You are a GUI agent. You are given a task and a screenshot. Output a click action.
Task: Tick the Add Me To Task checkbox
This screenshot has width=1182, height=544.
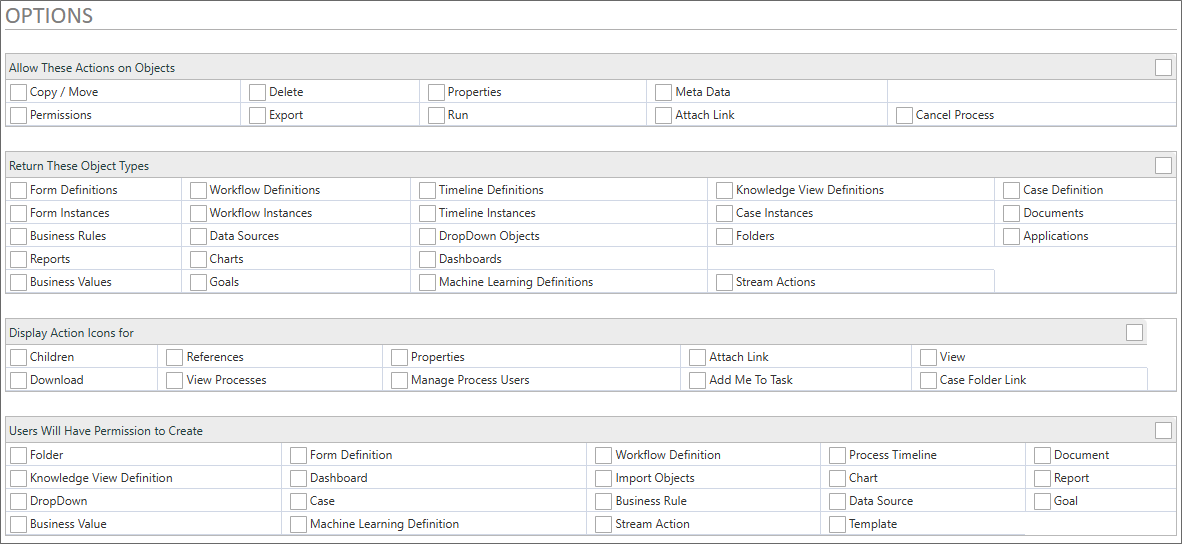pyautogui.click(x=698, y=380)
